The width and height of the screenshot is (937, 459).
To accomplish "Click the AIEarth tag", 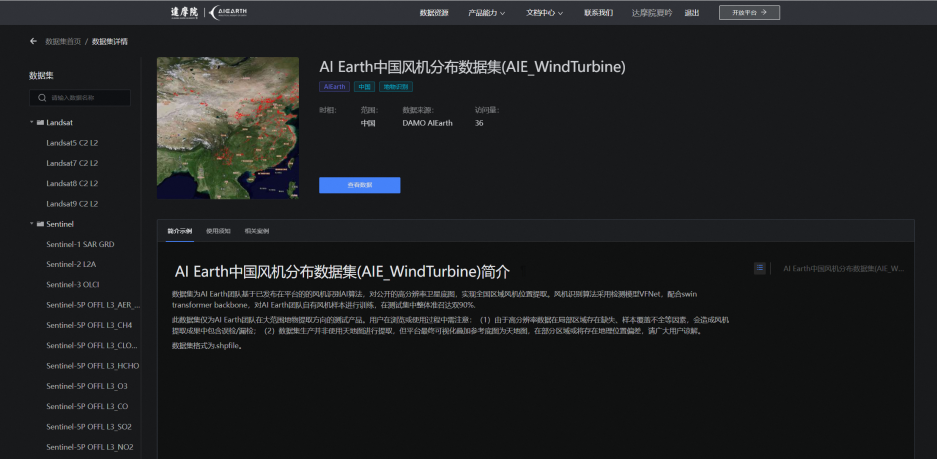I will pos(334,87).
